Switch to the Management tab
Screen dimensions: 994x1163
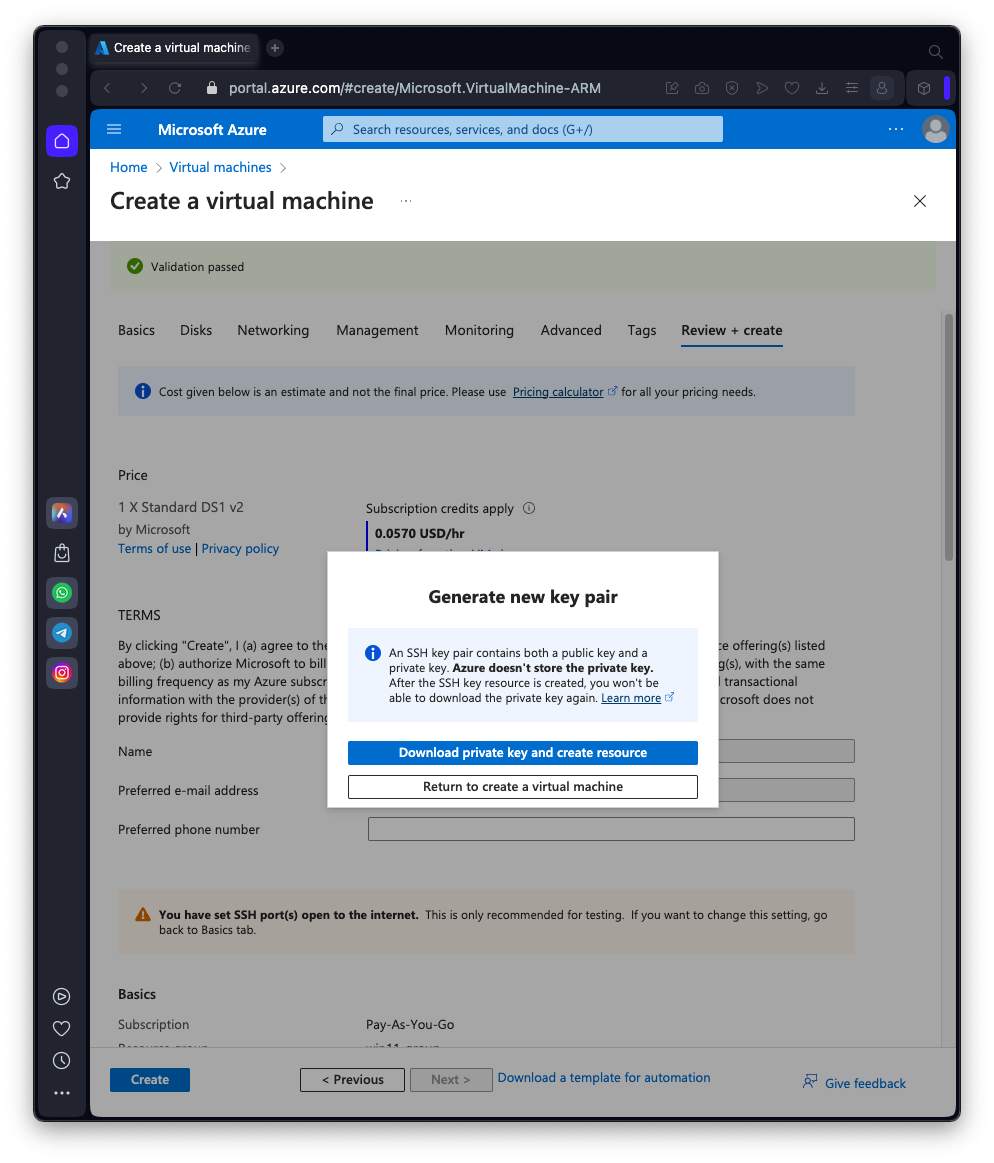click(377, 330)
